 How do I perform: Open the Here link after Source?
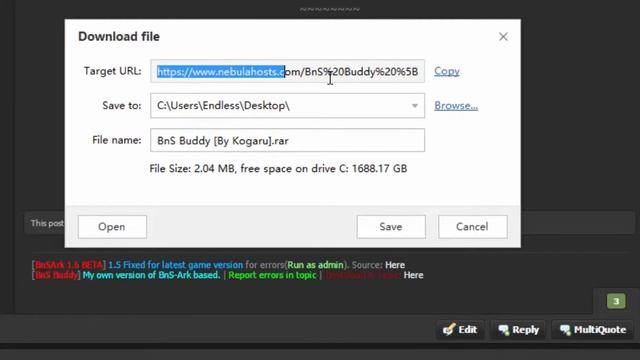pyautogui.click(x=395, y=265)
